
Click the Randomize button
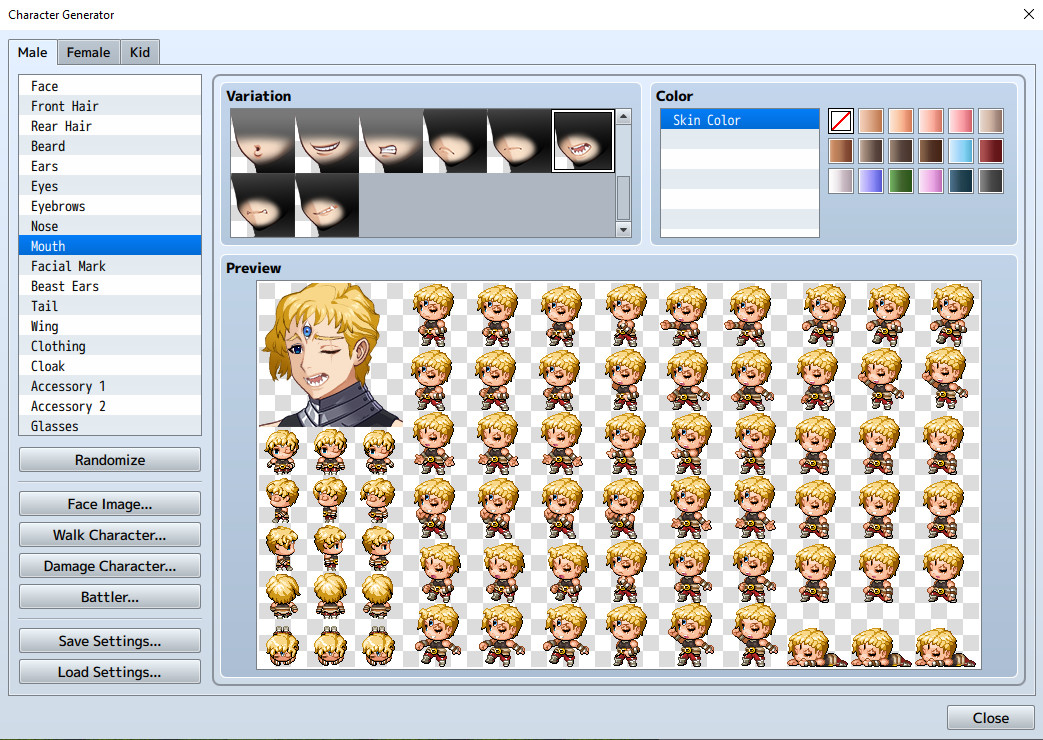click(x=109, y=459)
